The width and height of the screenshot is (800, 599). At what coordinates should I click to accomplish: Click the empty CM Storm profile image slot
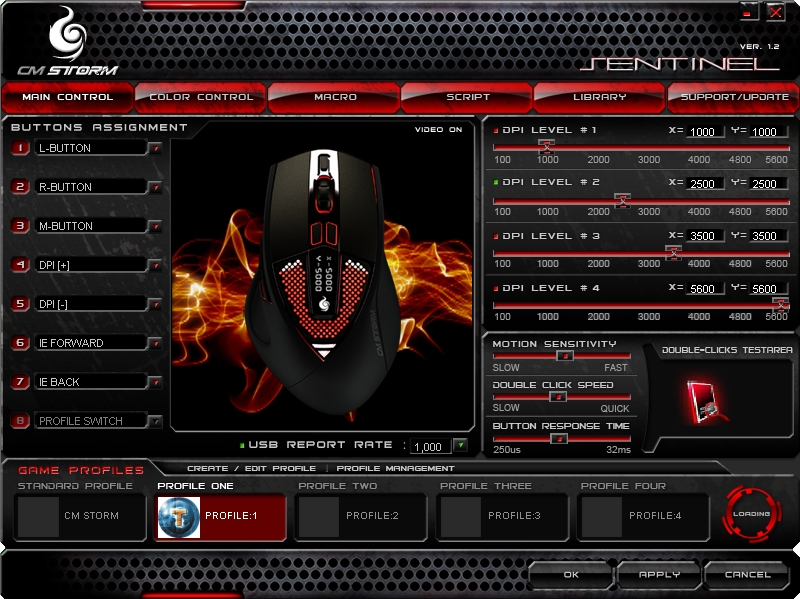click(x=38, y=517)
